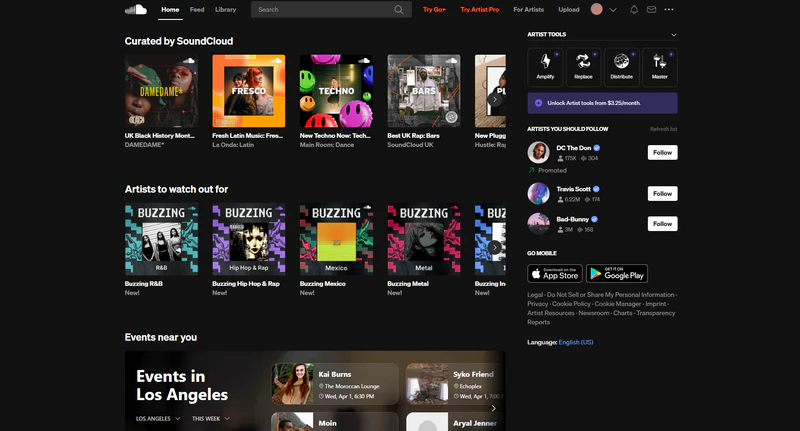Click Refresh list link
The width and height of the screenshot is (800, 431).
[663, 129]
